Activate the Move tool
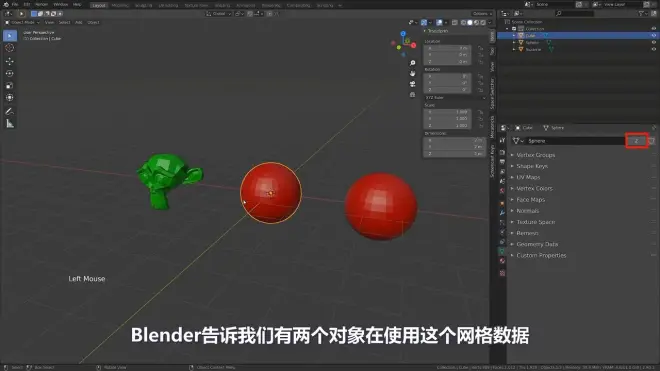 [10, 61]
